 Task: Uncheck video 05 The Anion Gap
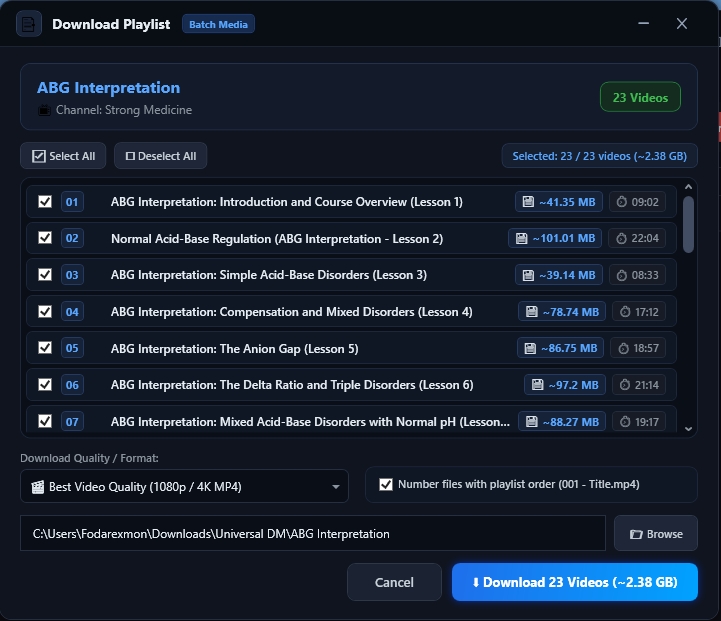coord(45,348)
